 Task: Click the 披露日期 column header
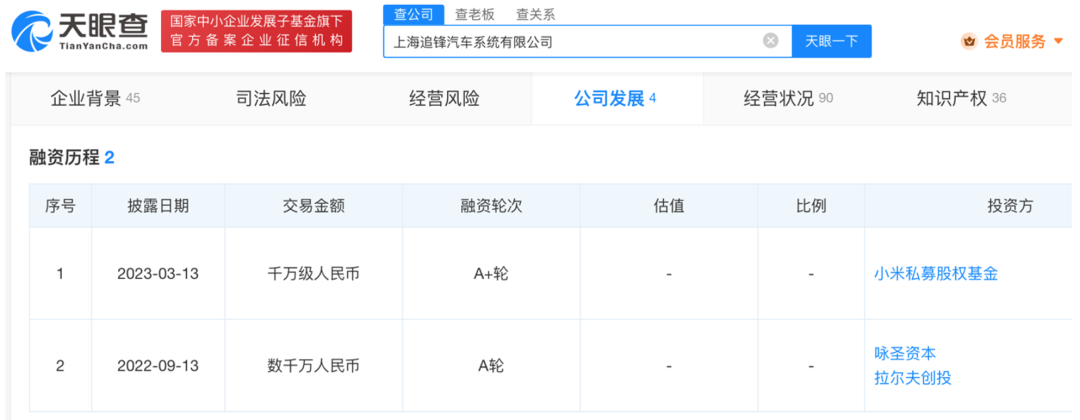(x=158, y=206)
